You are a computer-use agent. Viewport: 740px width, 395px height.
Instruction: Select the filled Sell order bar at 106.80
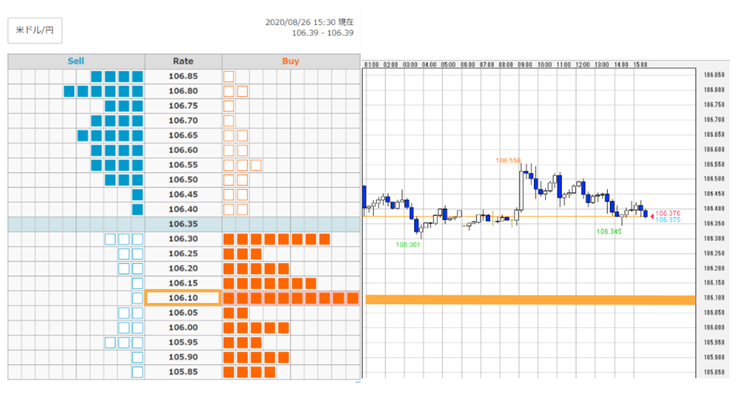pos(103,91)
